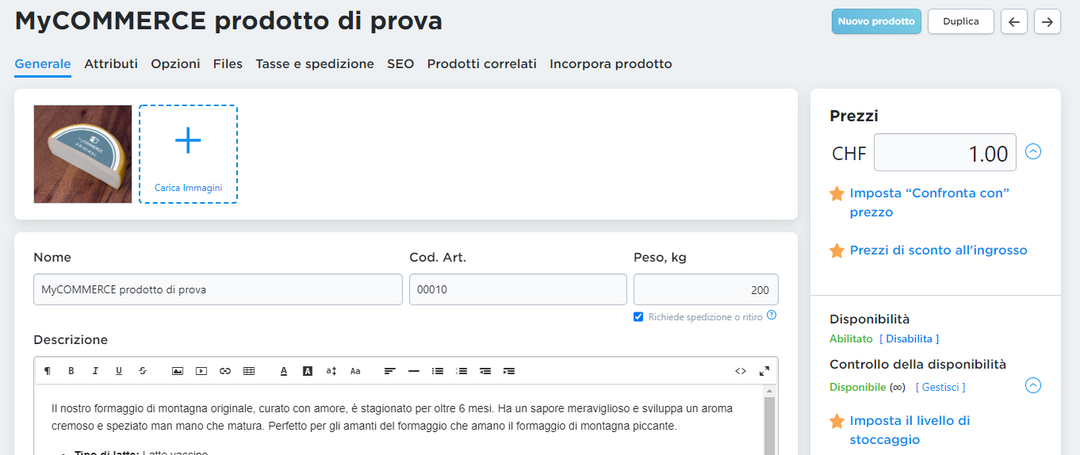This screenshot has width=1080, height=455.
Task: Collapse the Controllo della disponibilità section chevron
Action: 1032,385
